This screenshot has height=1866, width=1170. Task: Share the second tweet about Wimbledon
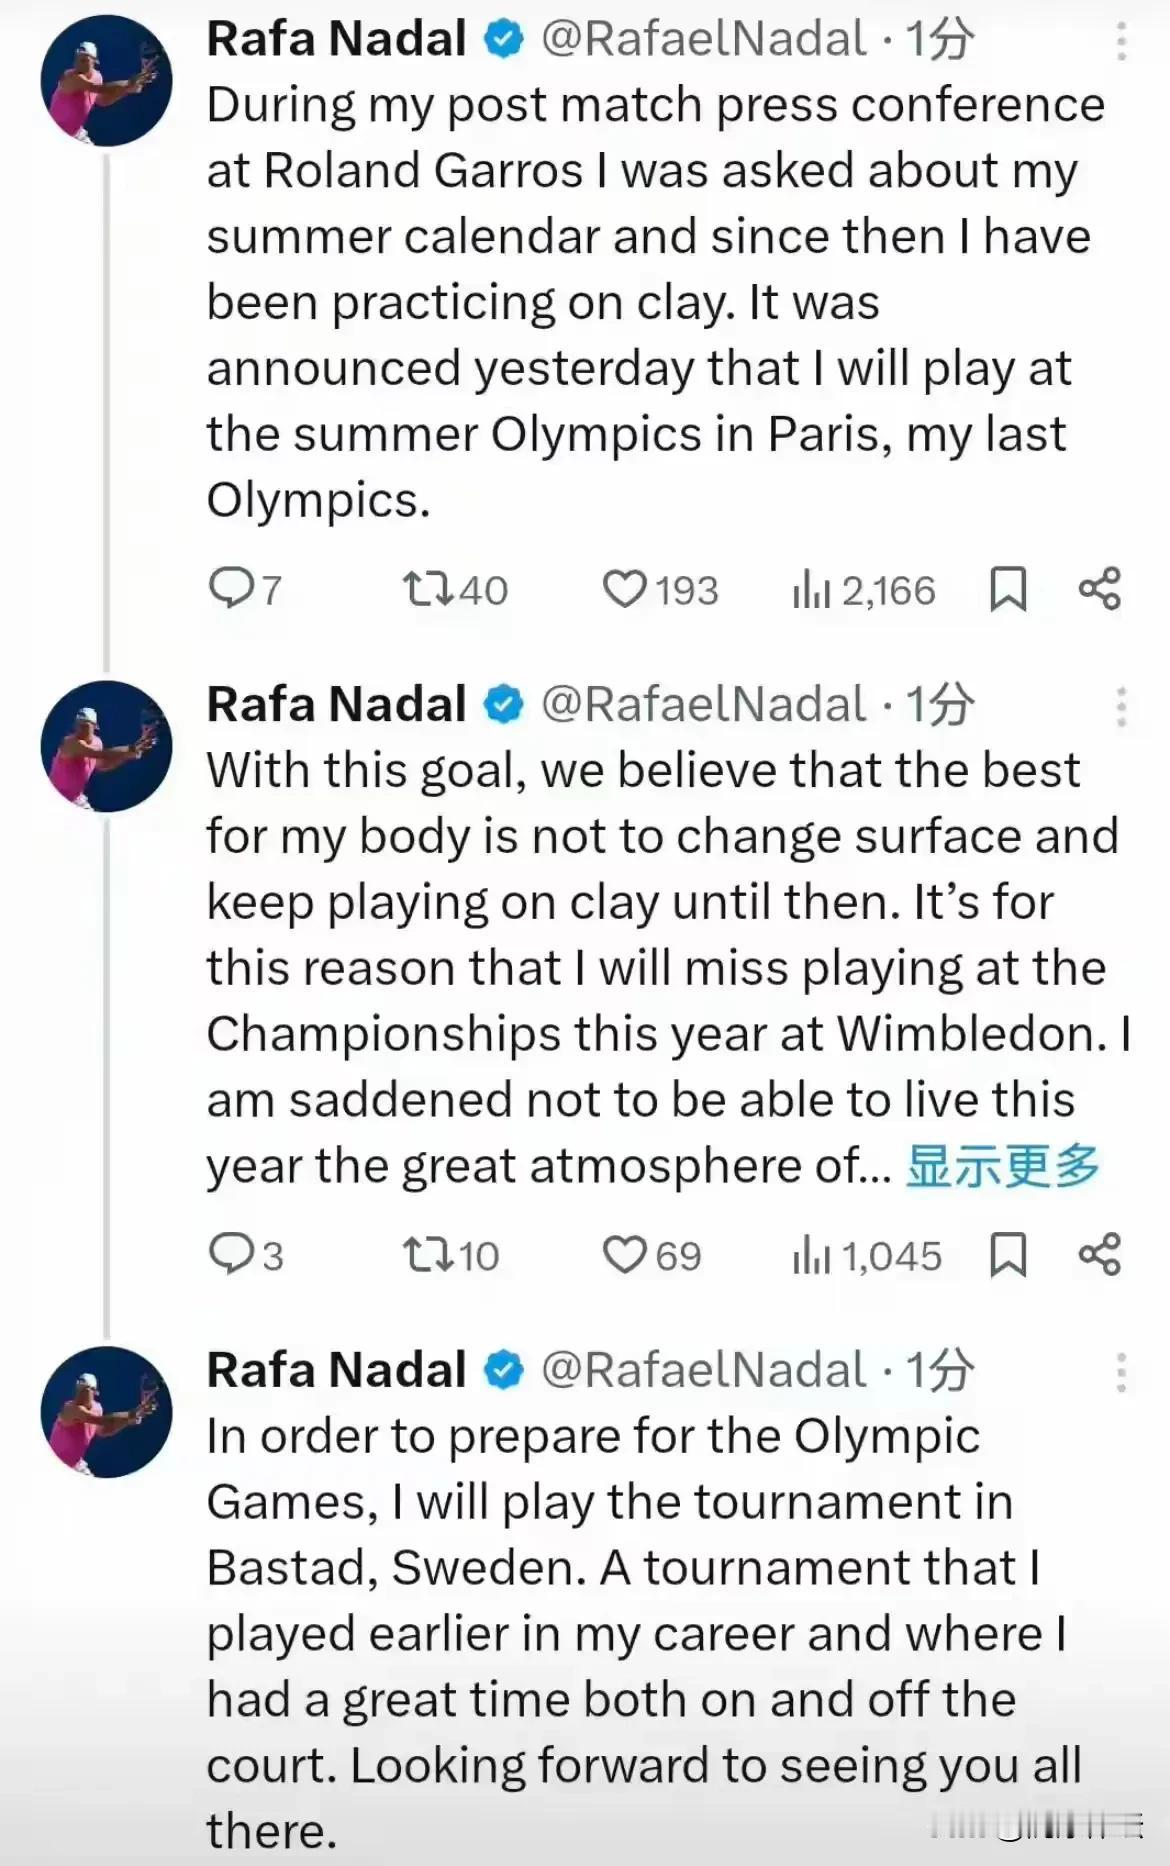(1100, 1254)
